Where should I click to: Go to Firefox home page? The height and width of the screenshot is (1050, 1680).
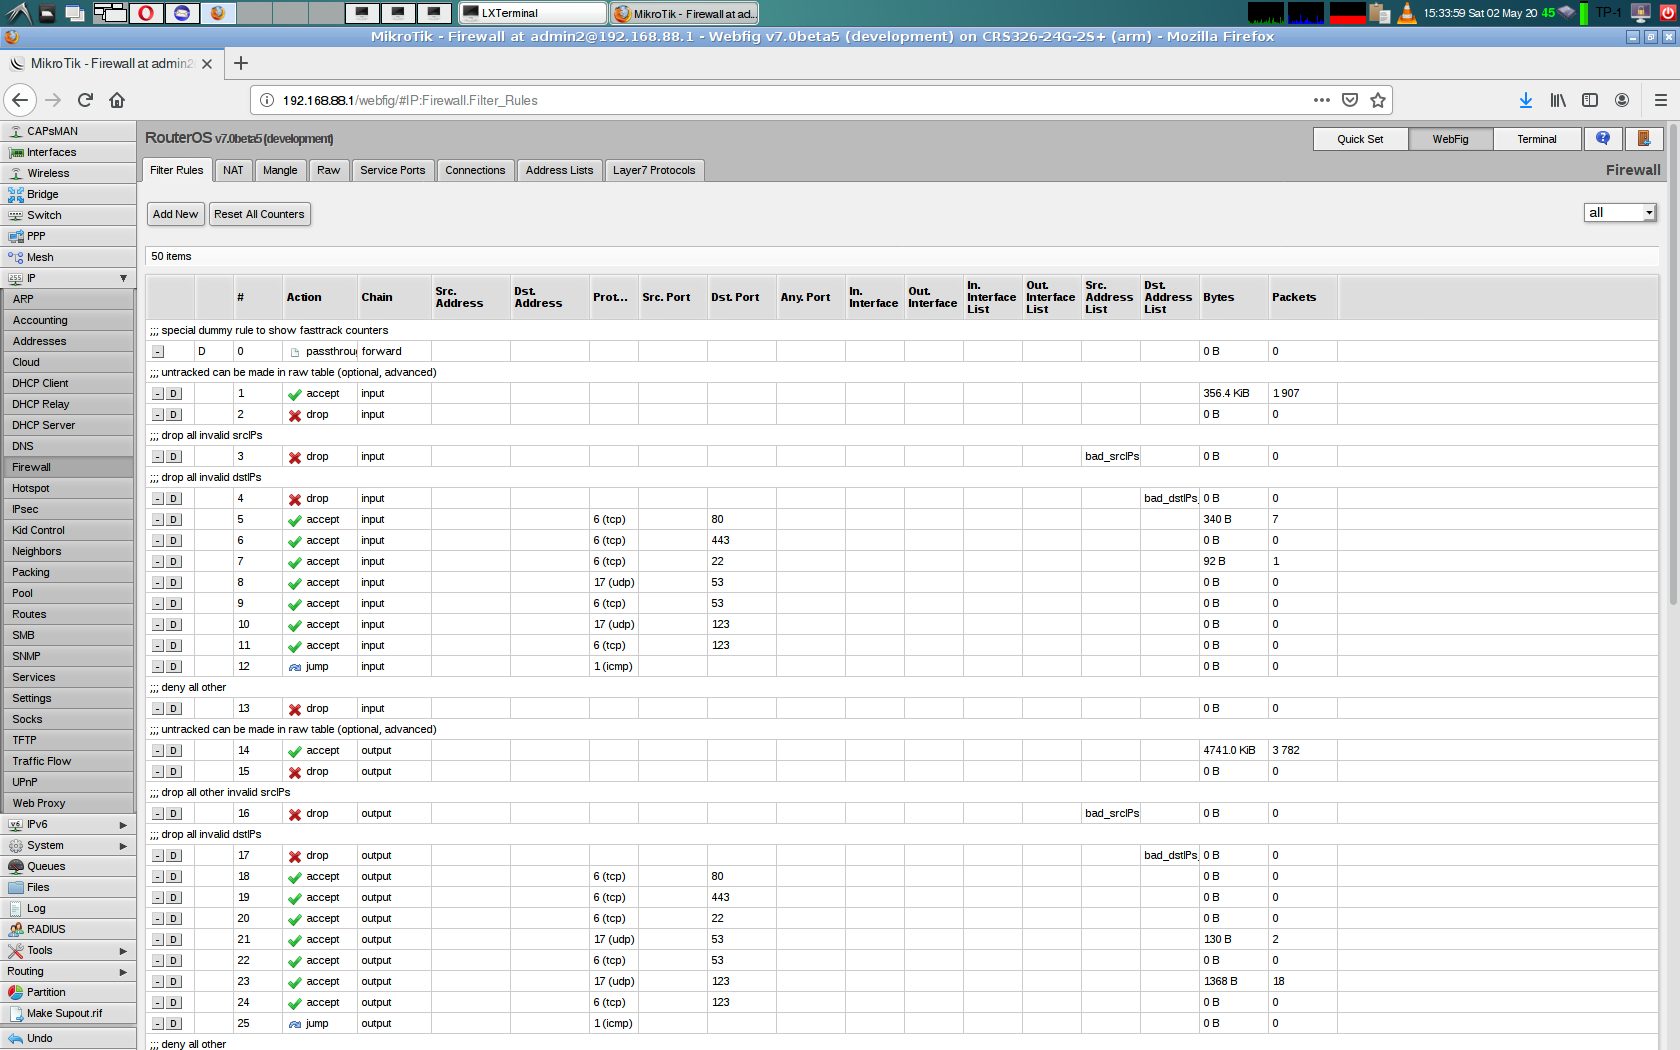[x=117, y=100]
